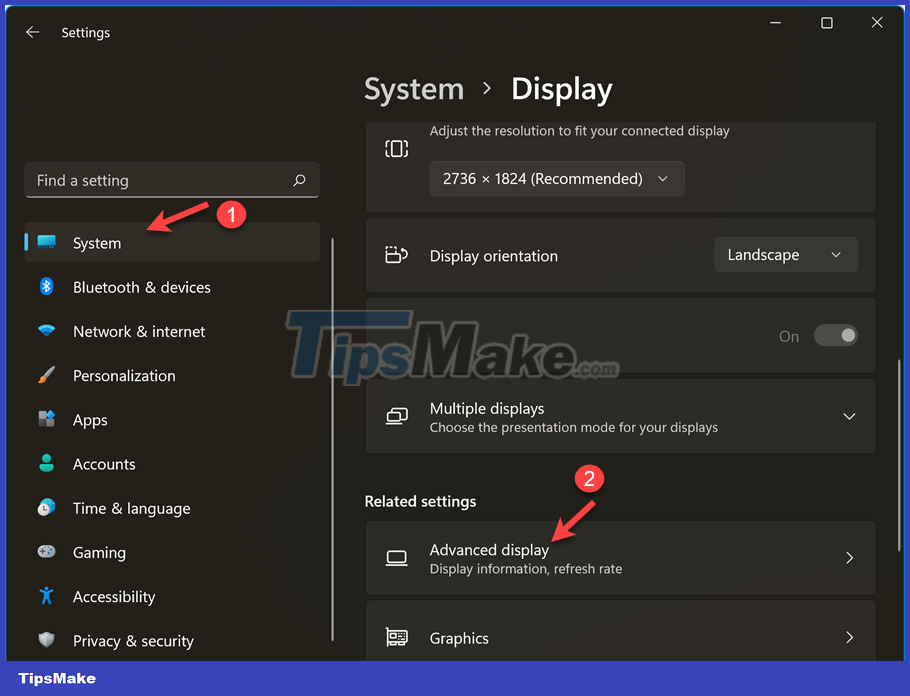This screenshot has height=696, width=910.
Task: Click the Gaming controller icon
Action: tap(47, 552)
